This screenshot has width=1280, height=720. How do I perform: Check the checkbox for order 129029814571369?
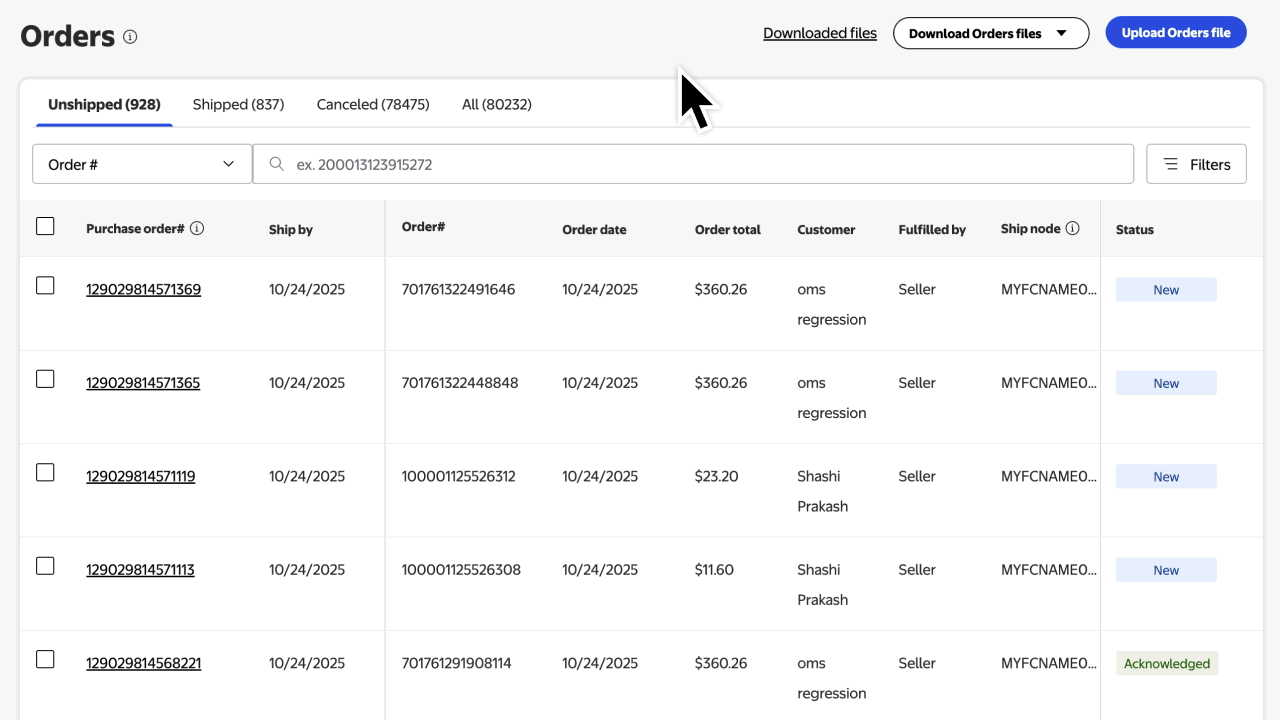(x=45, y=285)
